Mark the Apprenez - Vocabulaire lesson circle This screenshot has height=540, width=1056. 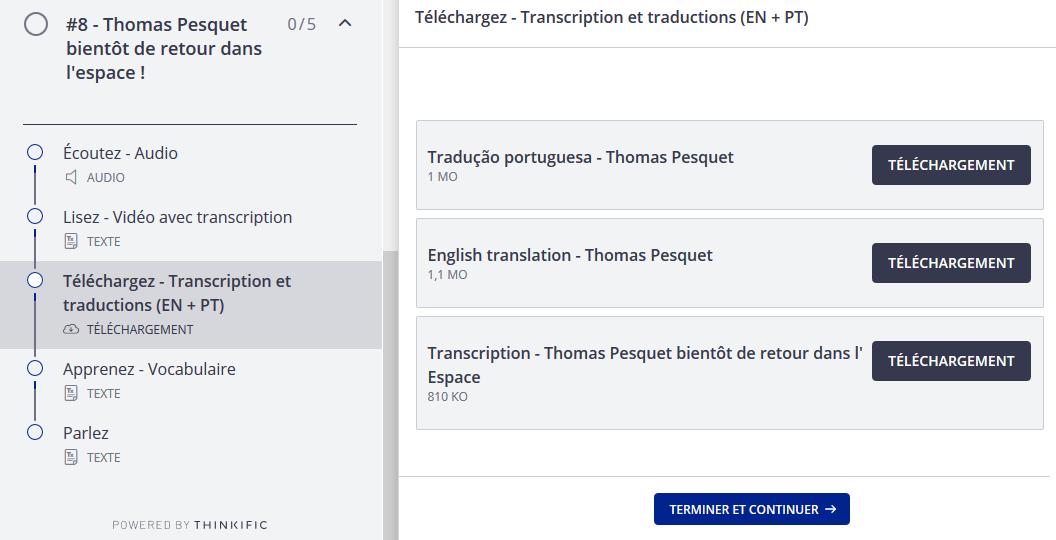click(x=35, y=368)
